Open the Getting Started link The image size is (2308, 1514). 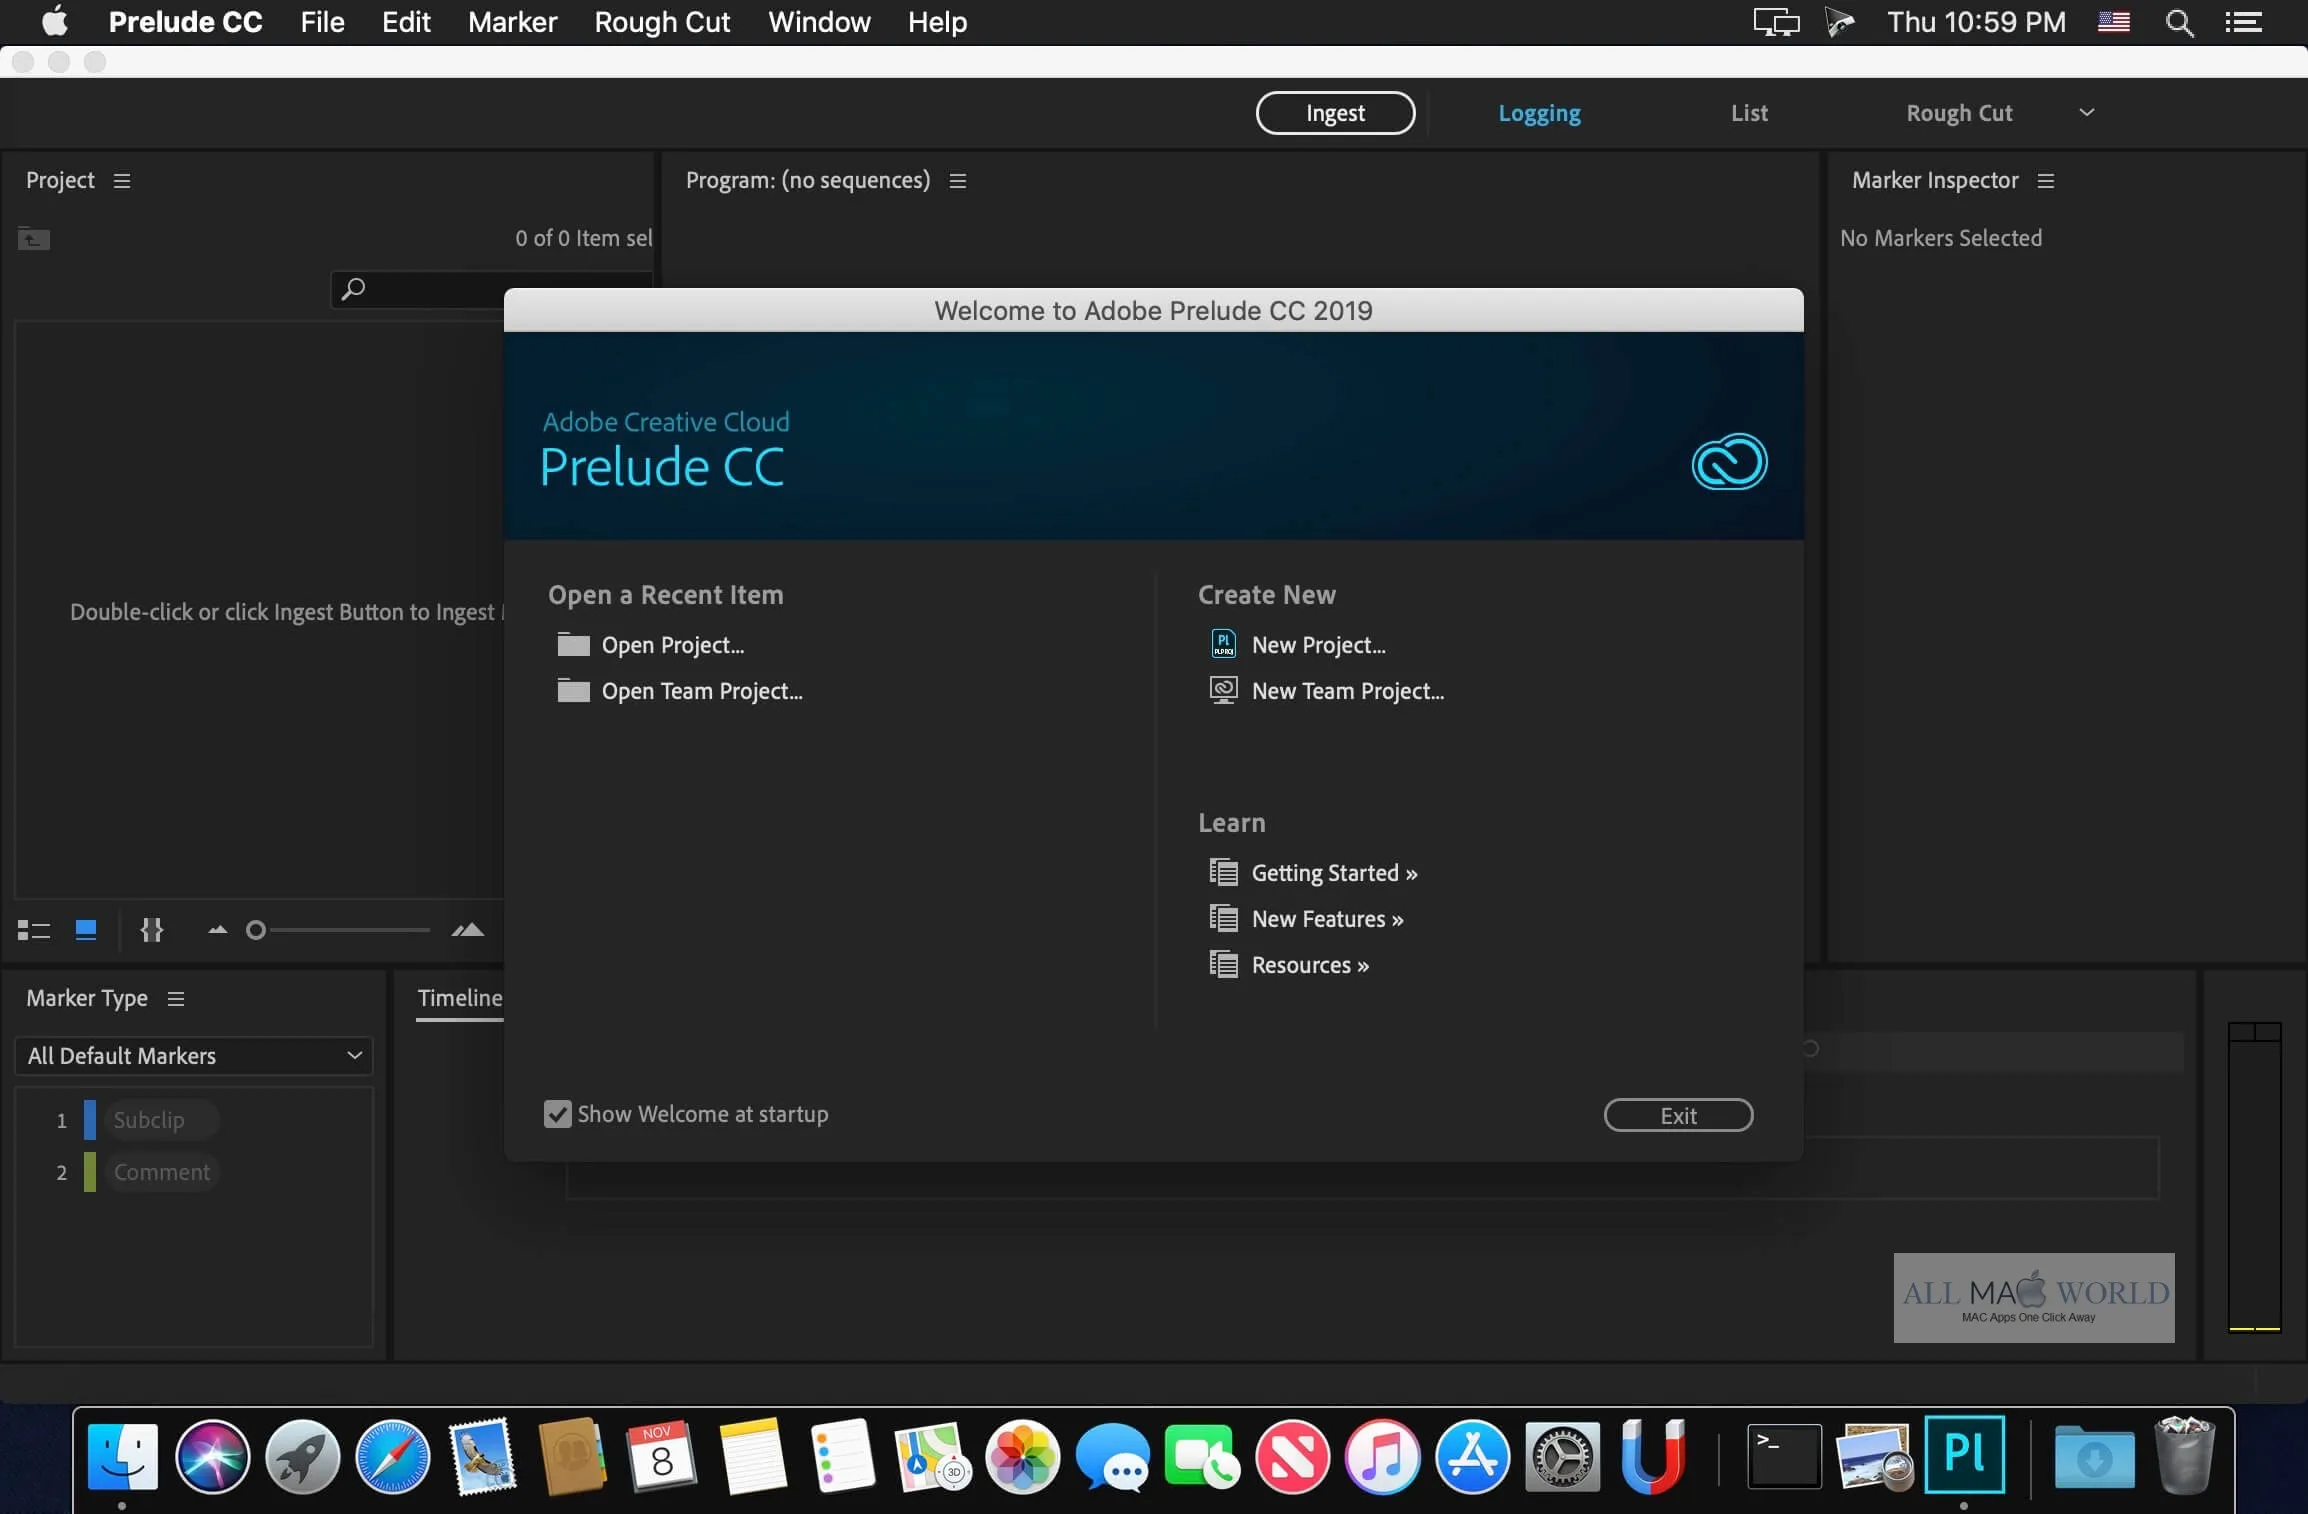[x=1333, y=872]
